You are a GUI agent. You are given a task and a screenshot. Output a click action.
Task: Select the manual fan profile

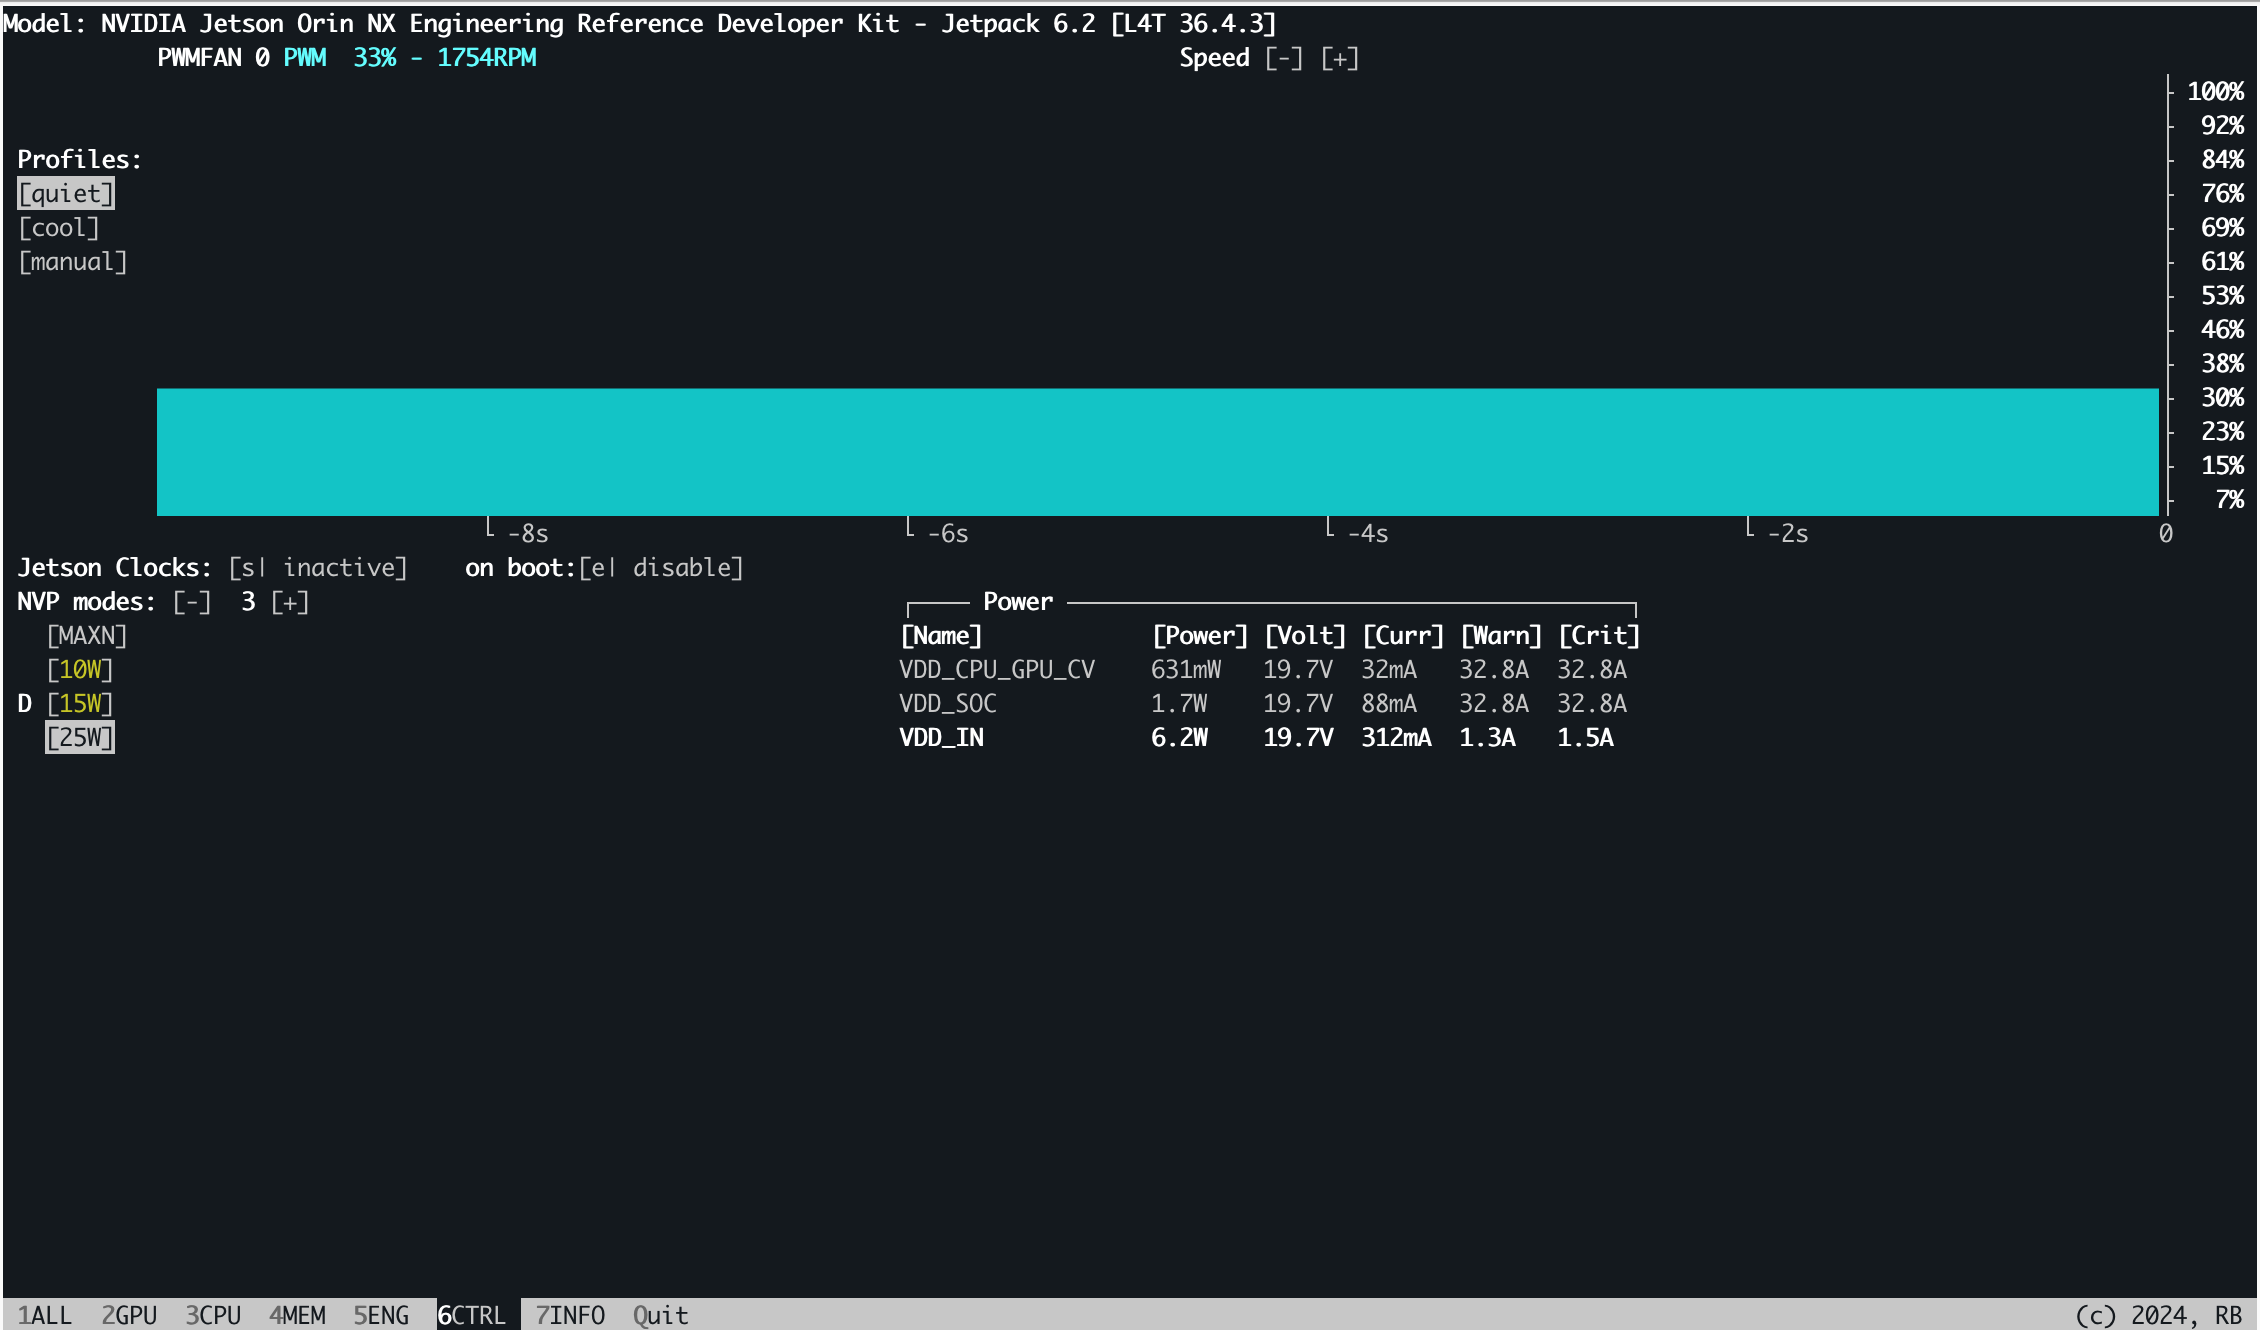(x=73, y=262)
